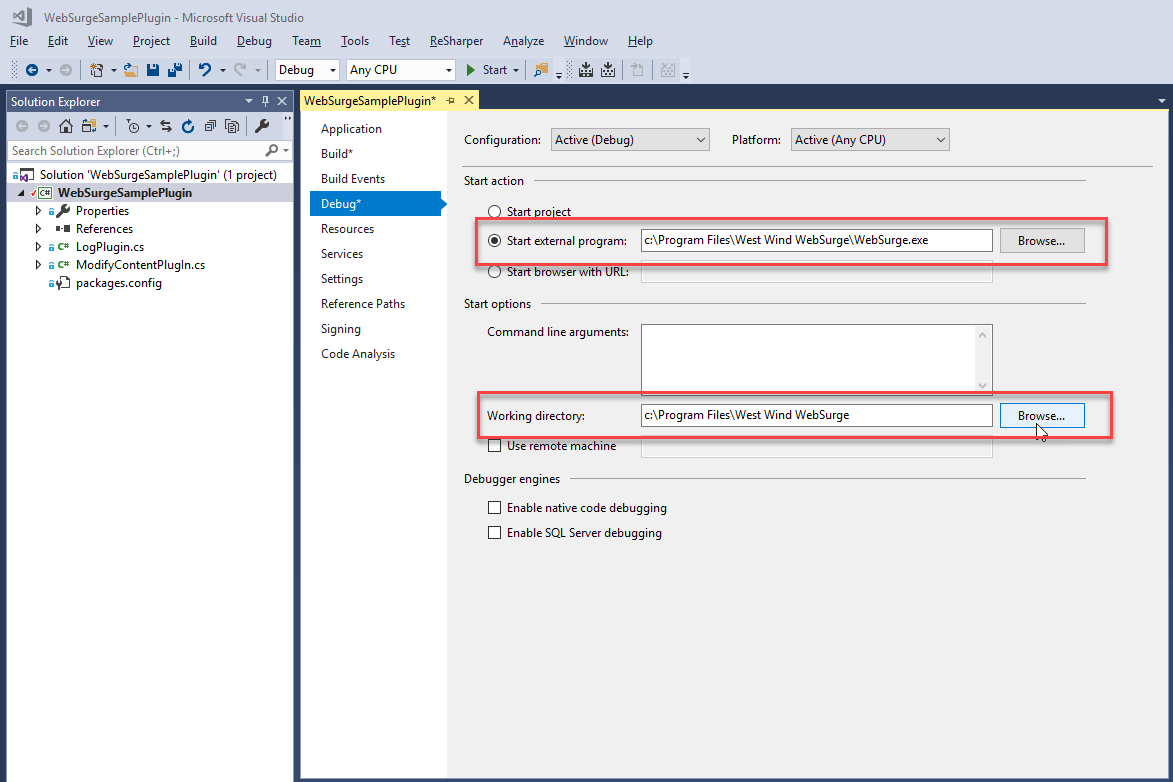
Task: Collapse the WebSurgeSamplePlugin project node
Action: [21, 193]
